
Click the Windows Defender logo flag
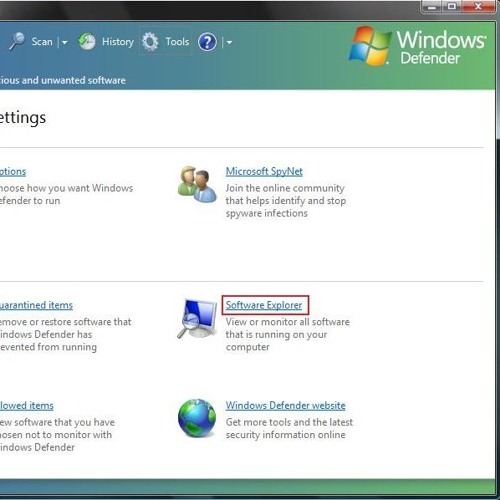coord(369,46)
